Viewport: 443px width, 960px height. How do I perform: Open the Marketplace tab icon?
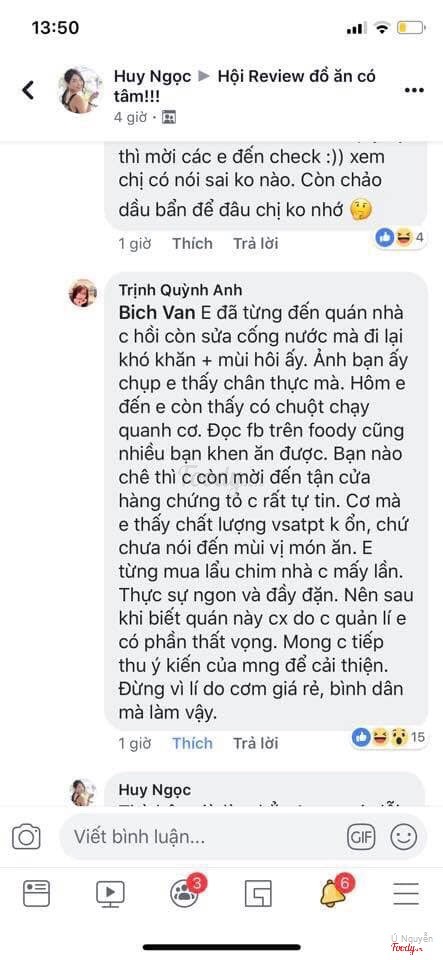click(x=258, y=894)
